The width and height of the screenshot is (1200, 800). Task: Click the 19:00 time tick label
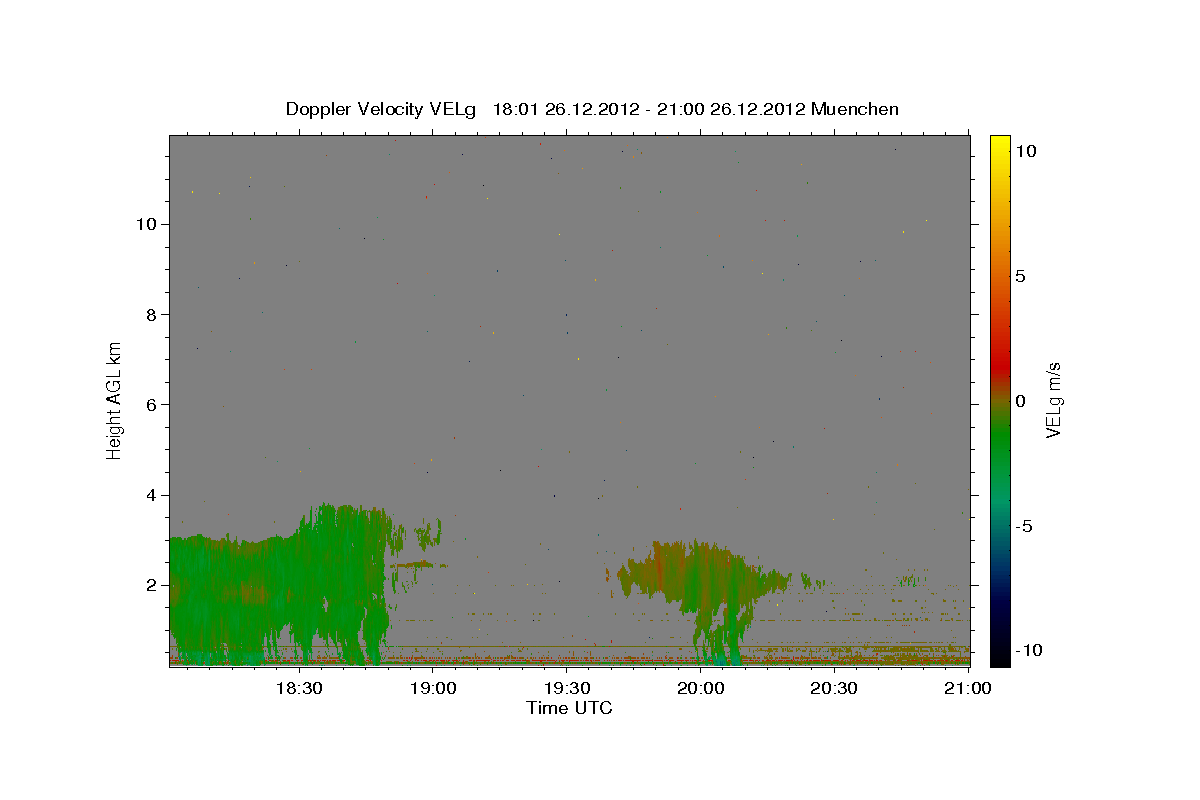pos(432,689)
